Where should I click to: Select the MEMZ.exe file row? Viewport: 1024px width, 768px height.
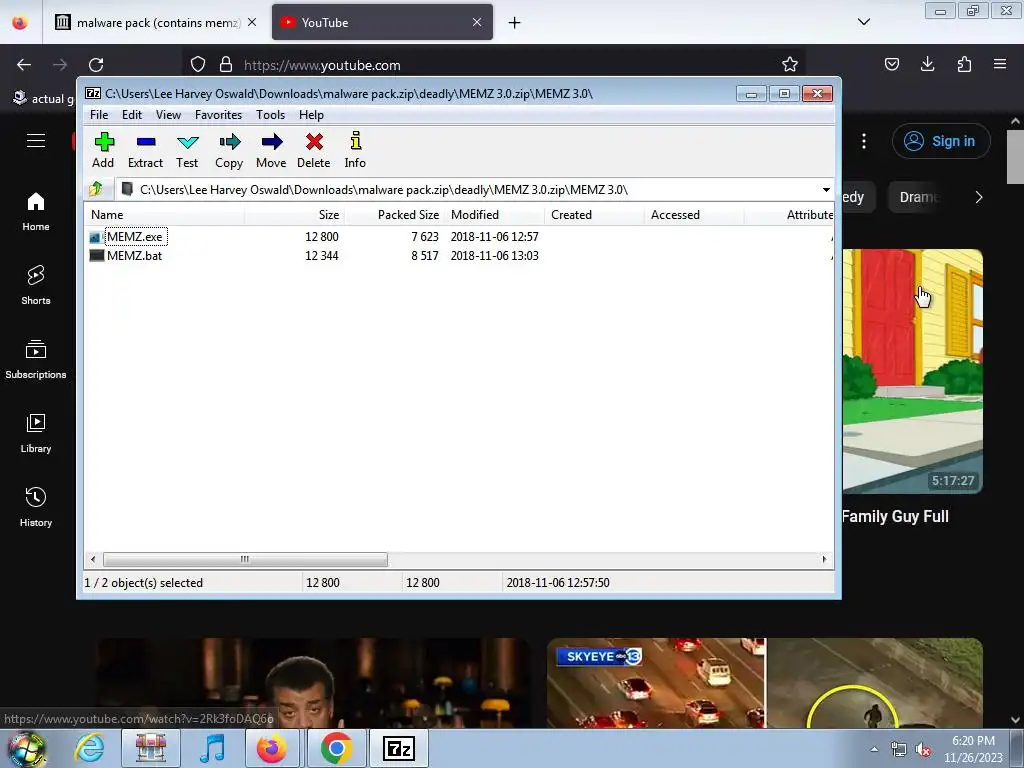coord(460,236)
